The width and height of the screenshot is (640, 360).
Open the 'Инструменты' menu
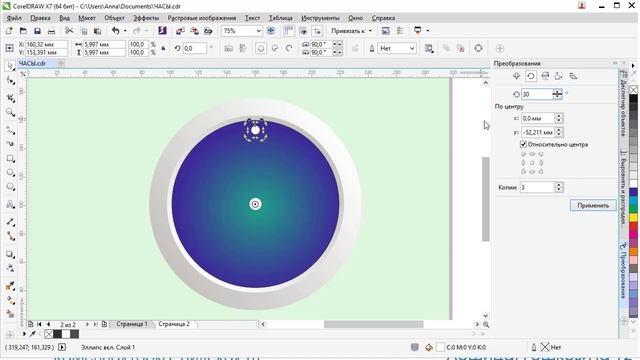(x=320, y=18)
